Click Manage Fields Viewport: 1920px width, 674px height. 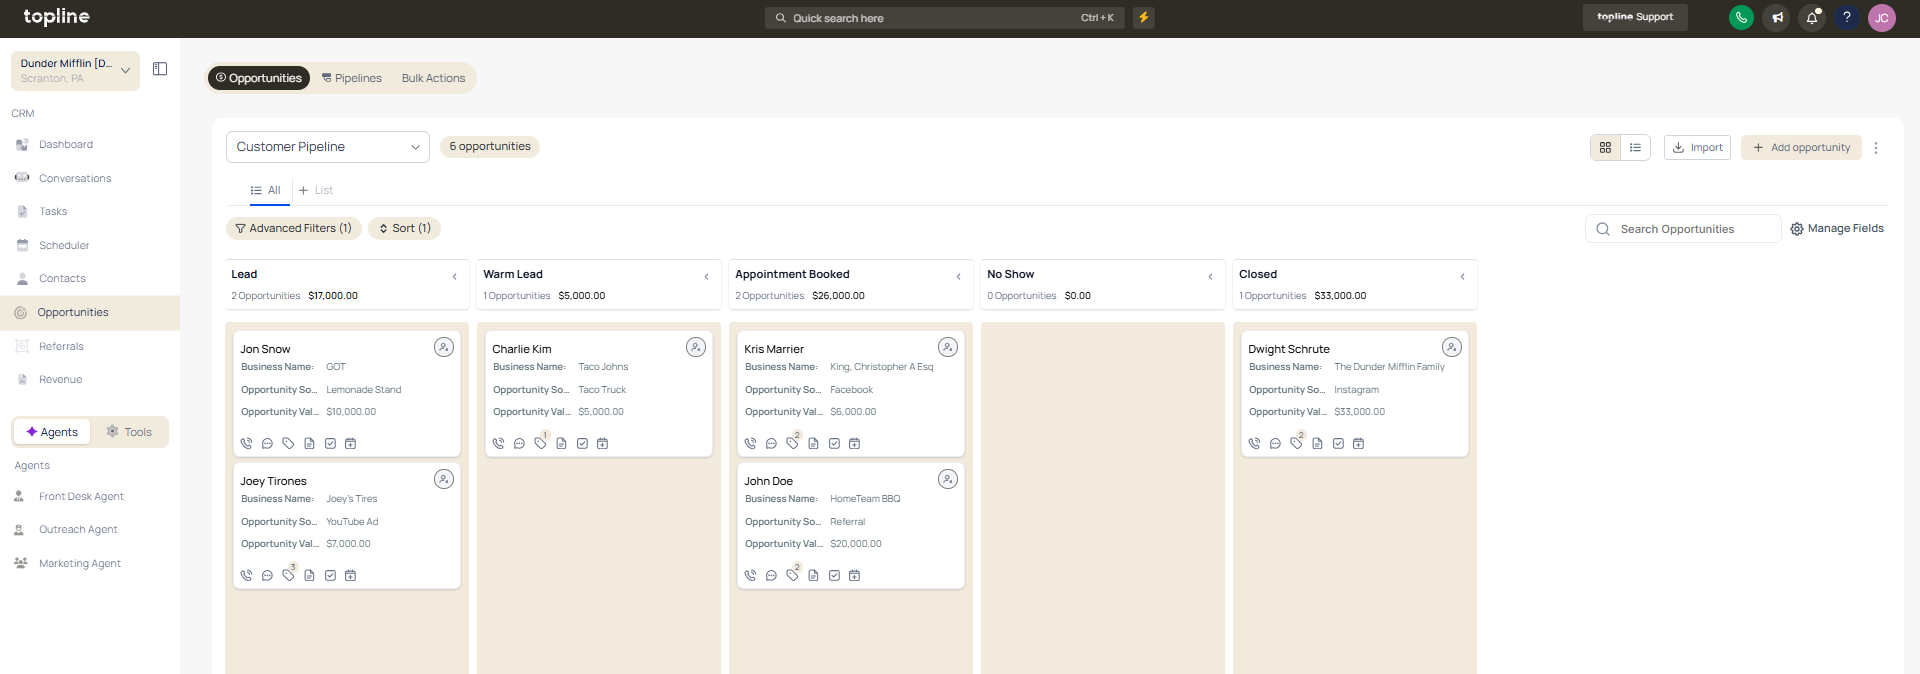(x=1837, y=229)
